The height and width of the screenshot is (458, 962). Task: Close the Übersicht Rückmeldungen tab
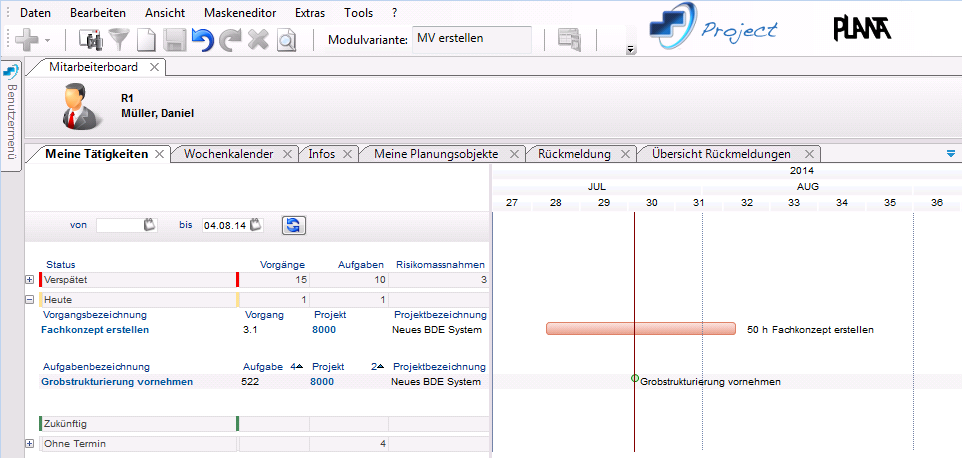pos(809,154)
